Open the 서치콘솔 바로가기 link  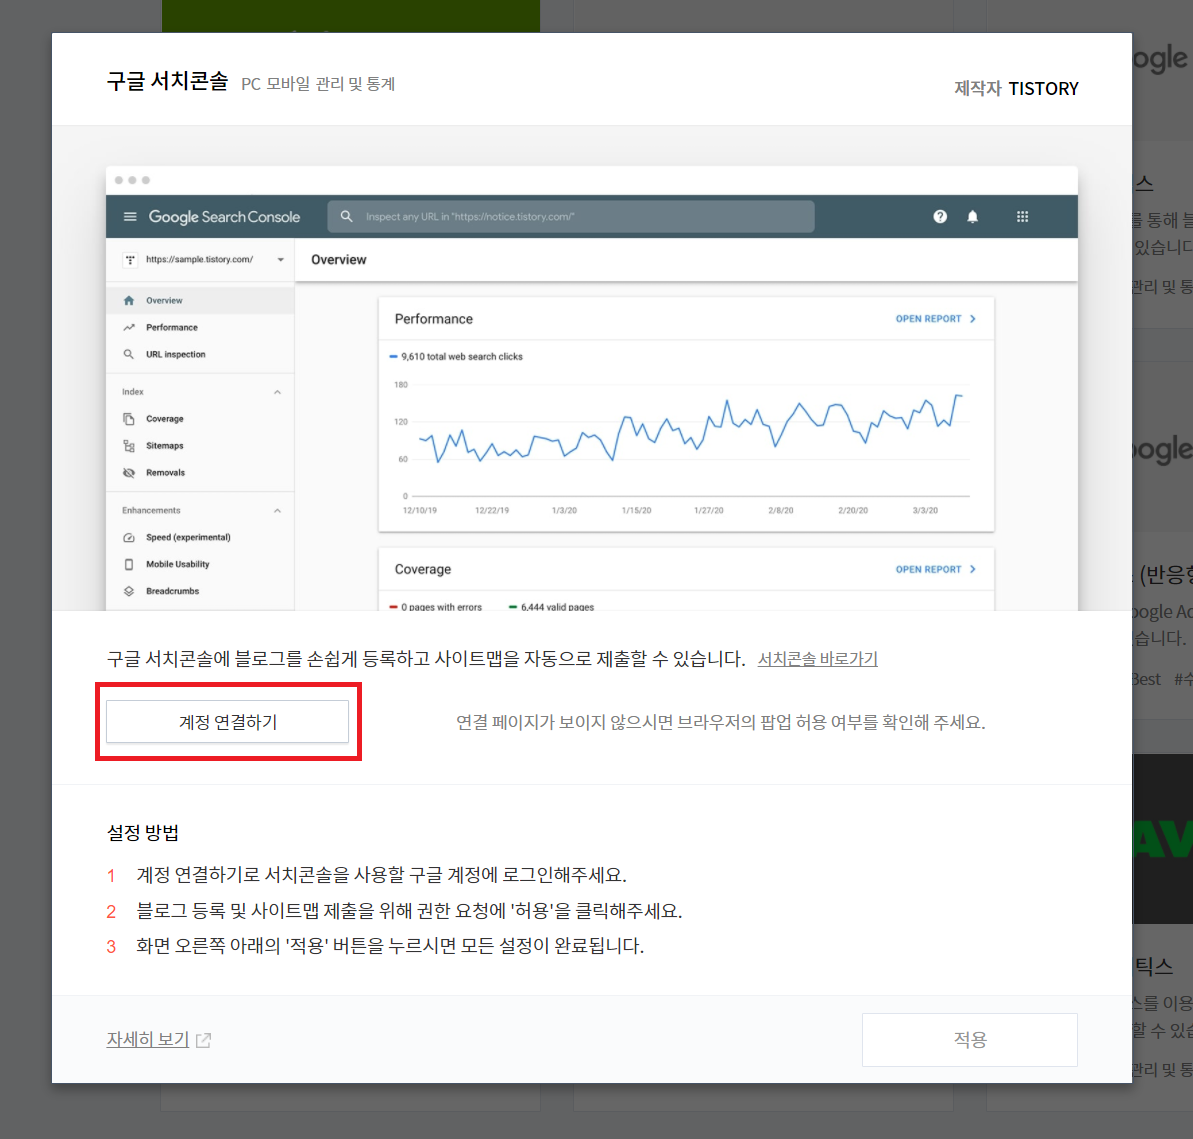point(817,659)
